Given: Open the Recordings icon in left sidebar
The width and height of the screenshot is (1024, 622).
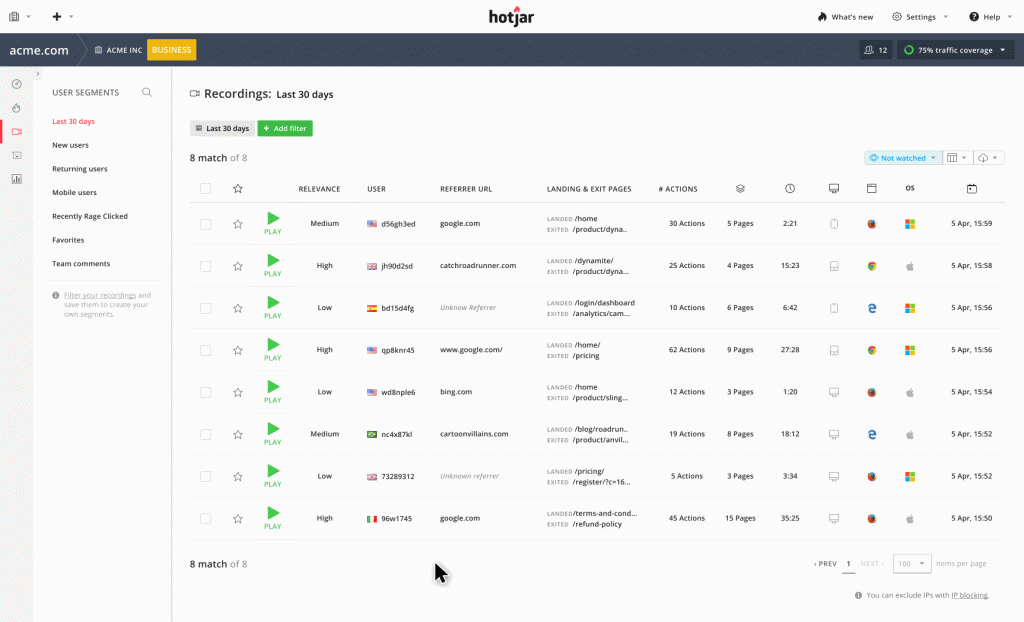Looking at the screenshot, I should (x=16, y=131).
